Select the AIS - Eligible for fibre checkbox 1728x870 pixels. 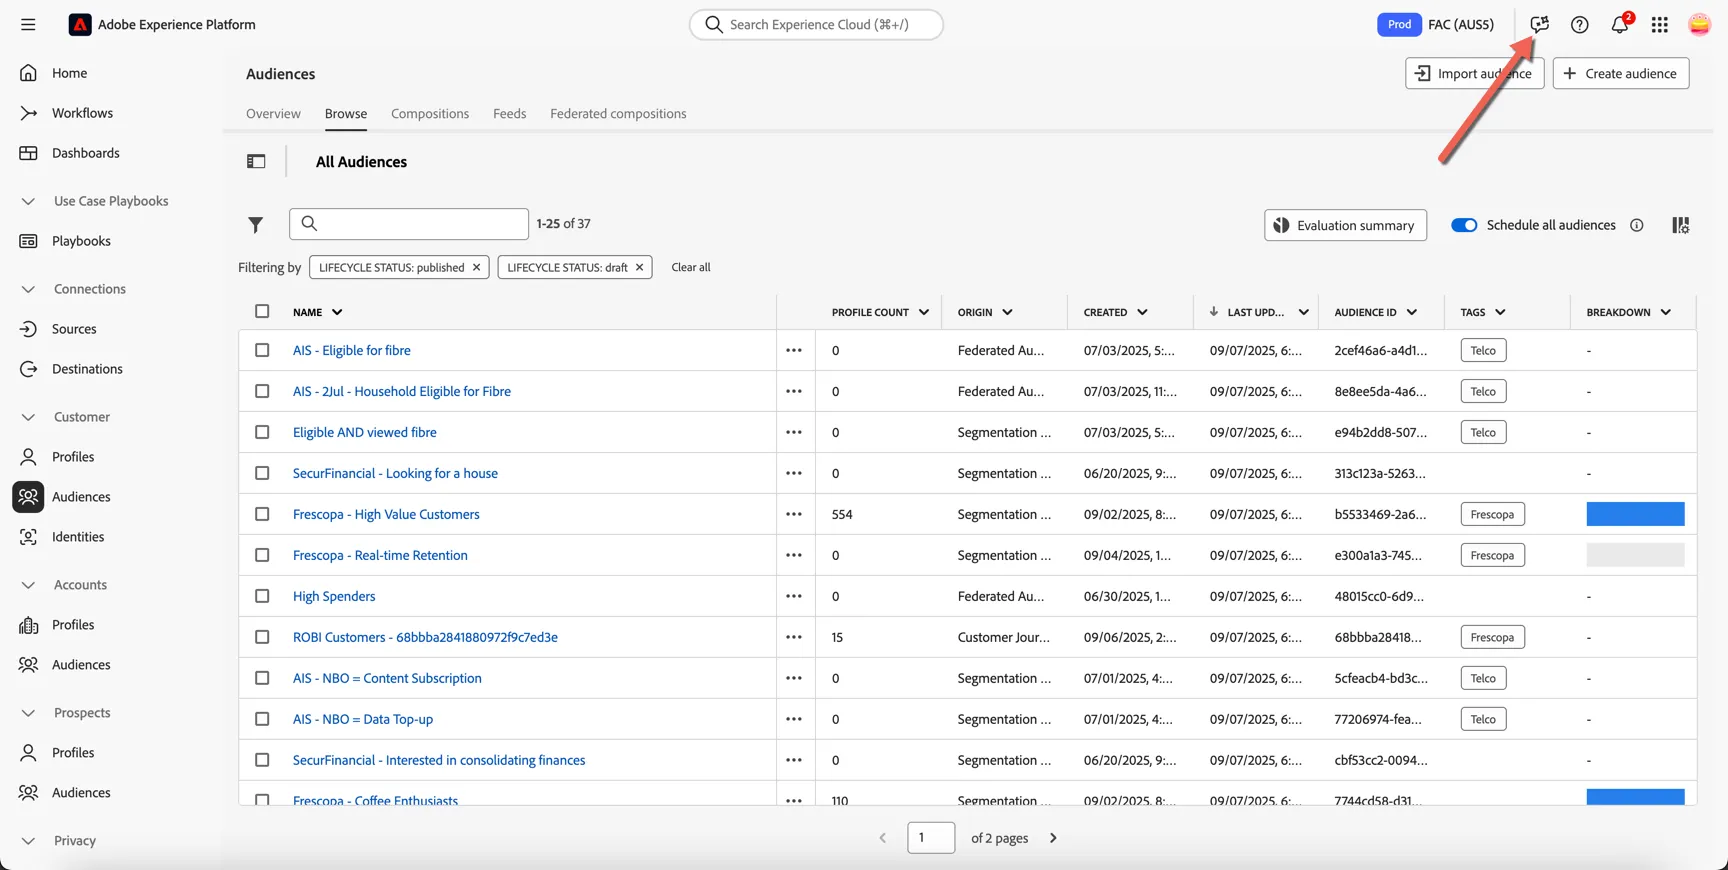coord(262,351)
